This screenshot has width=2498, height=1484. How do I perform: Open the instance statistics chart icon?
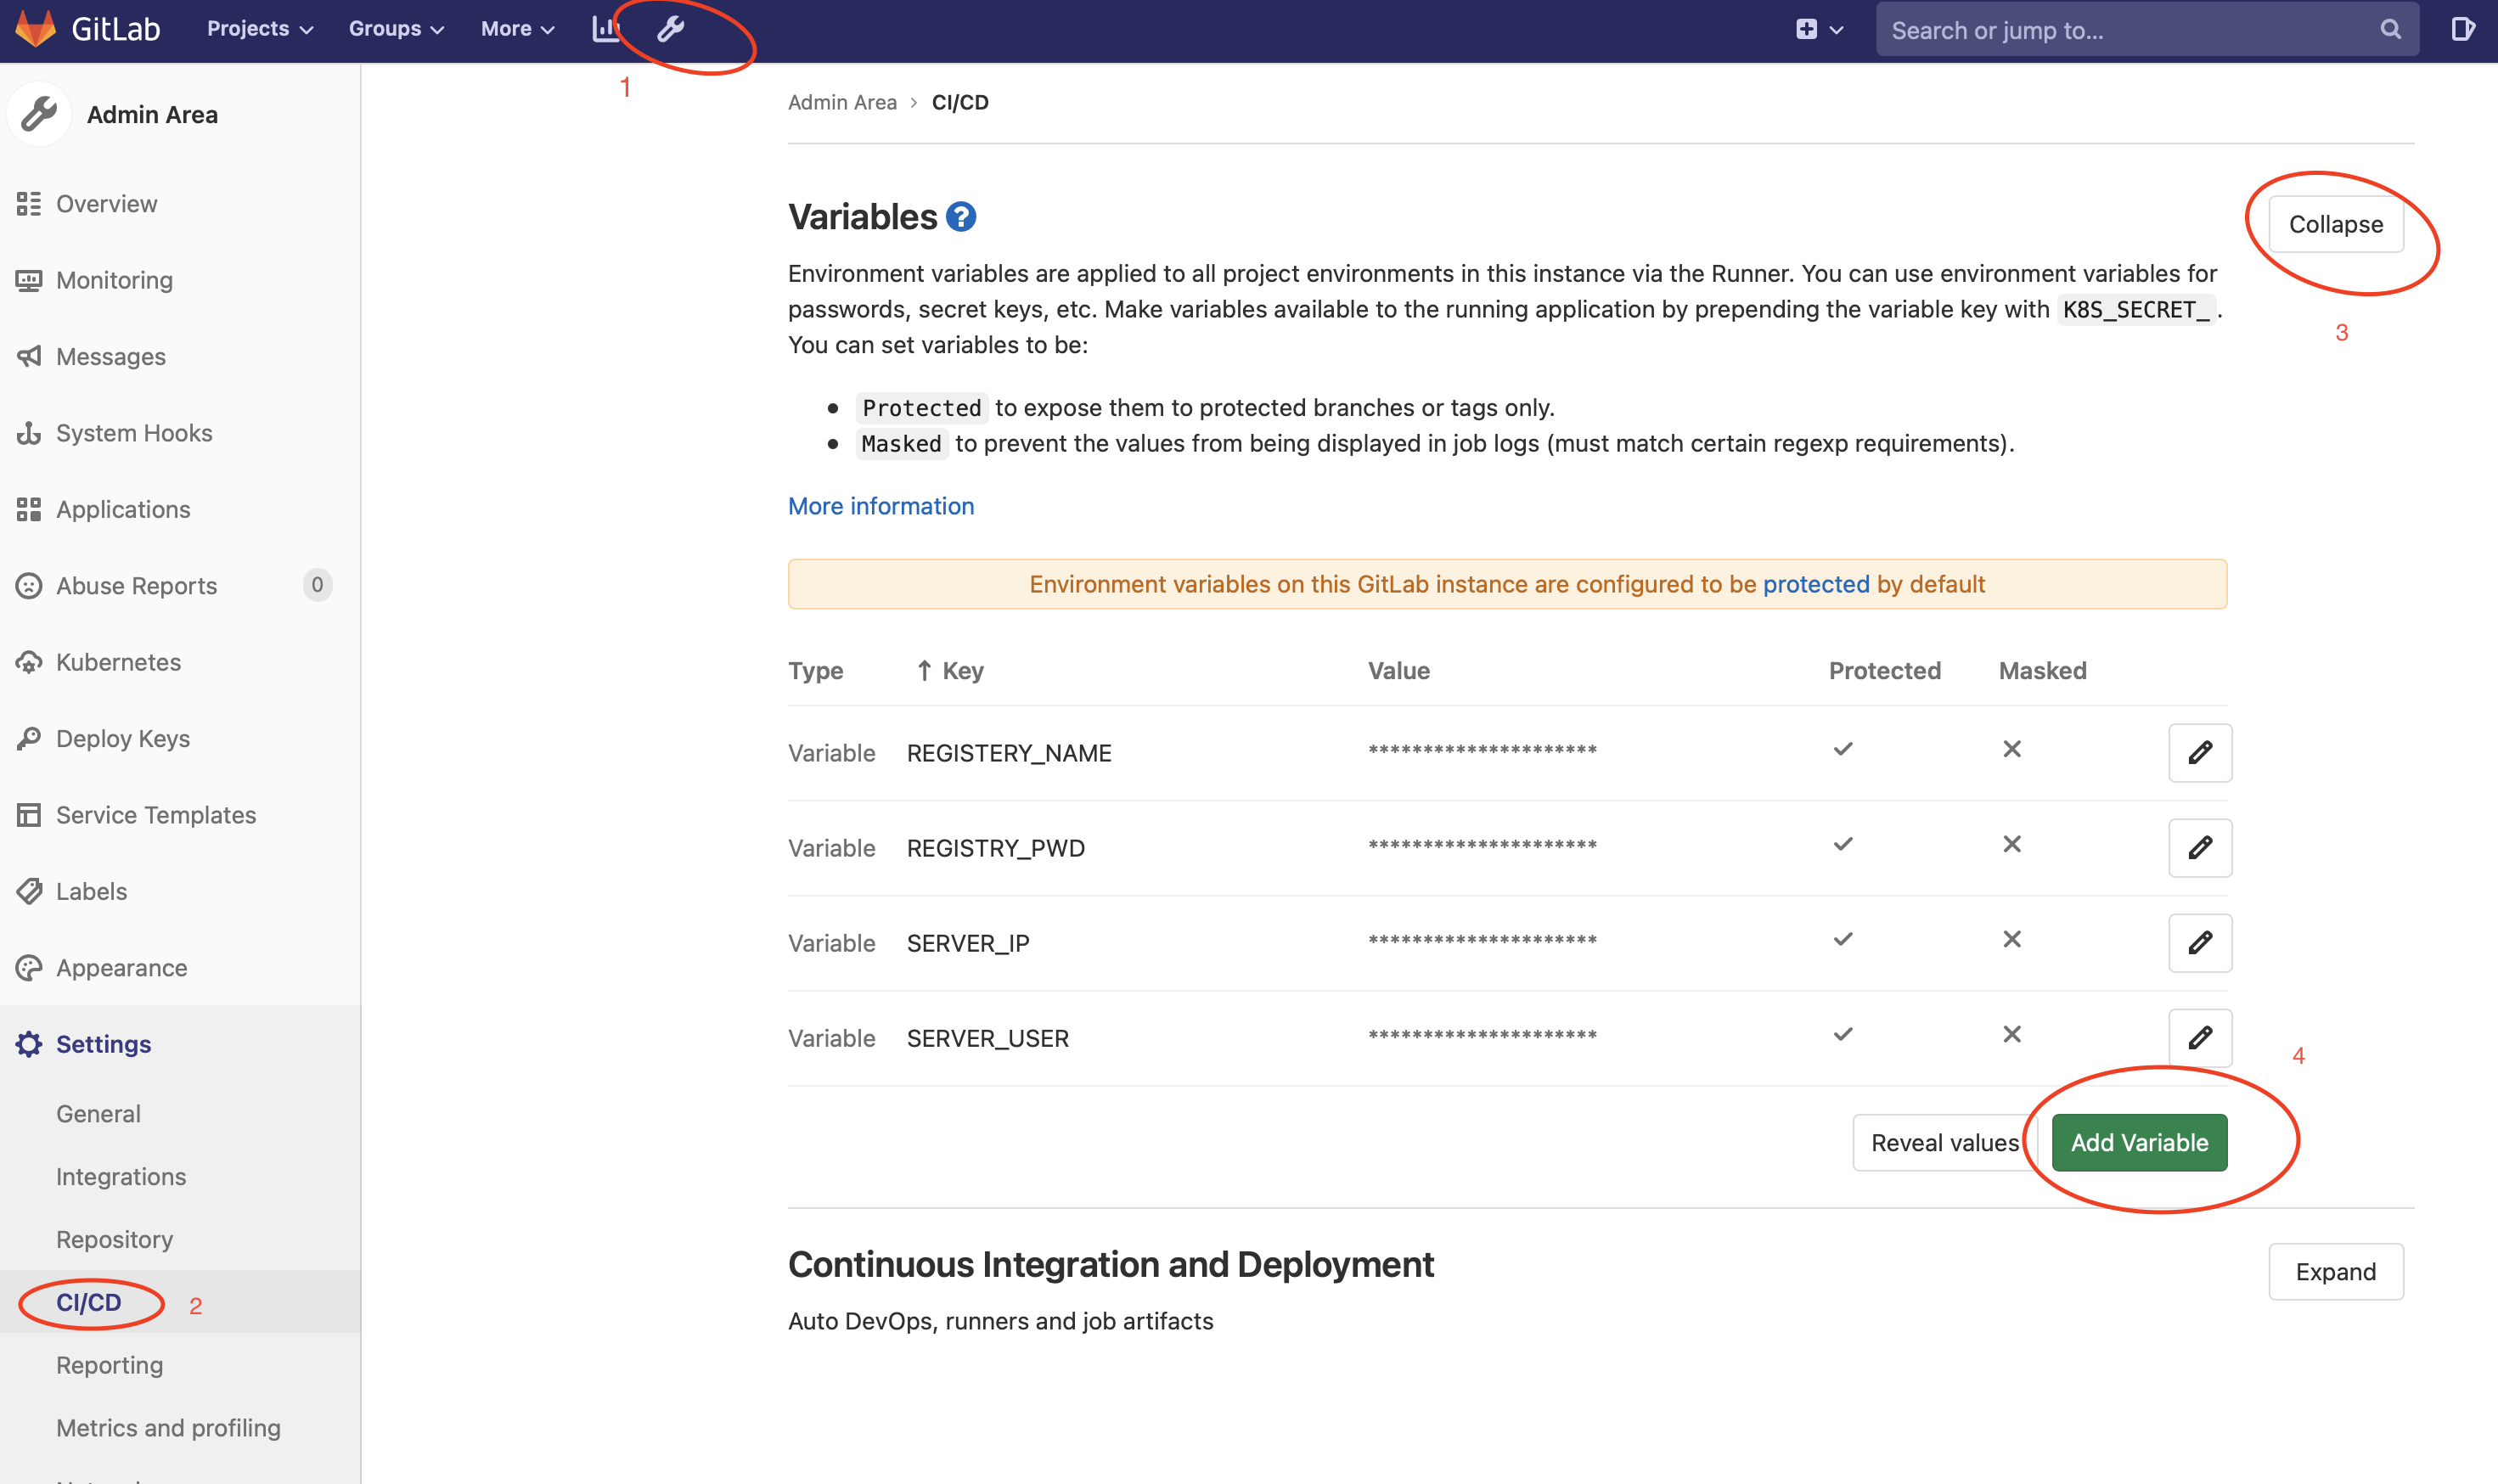606,29
